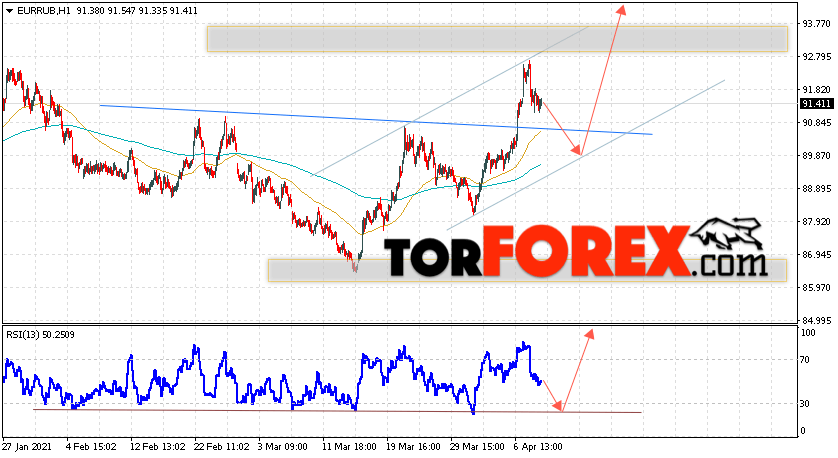Click the 88.895 price axis label
838x458 pixels.
click(816, 189)
